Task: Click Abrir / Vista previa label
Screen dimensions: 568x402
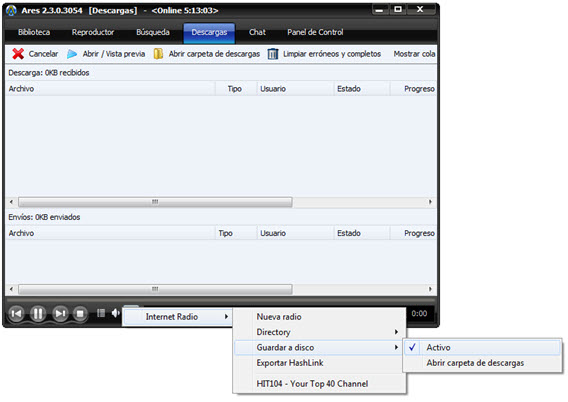Action: pyautogui.click(x=114, y=54)
